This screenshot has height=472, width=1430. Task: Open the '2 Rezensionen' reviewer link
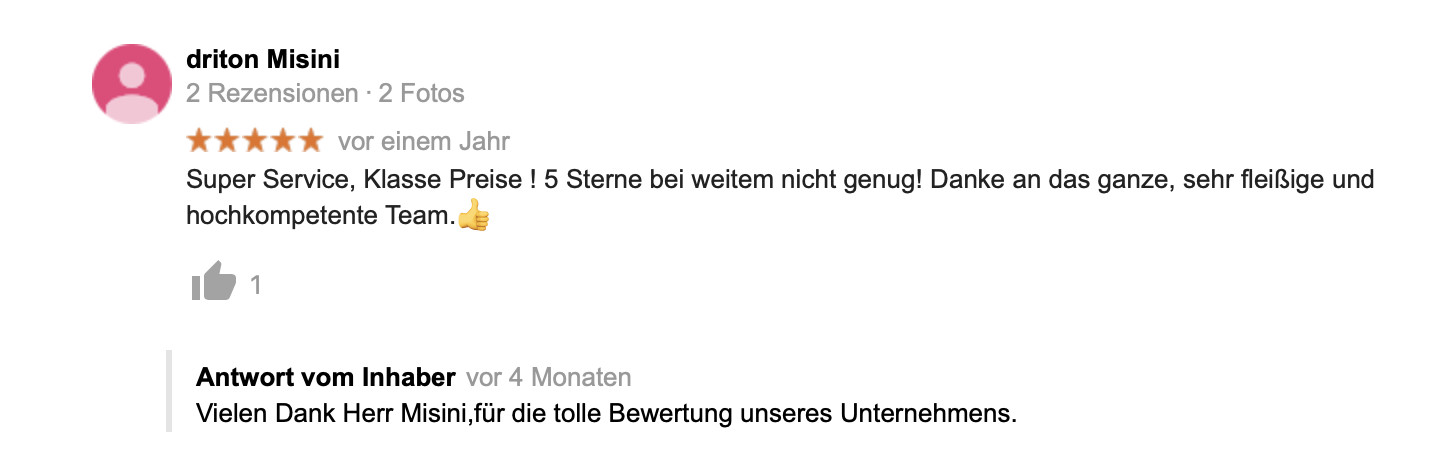(272, 94)
